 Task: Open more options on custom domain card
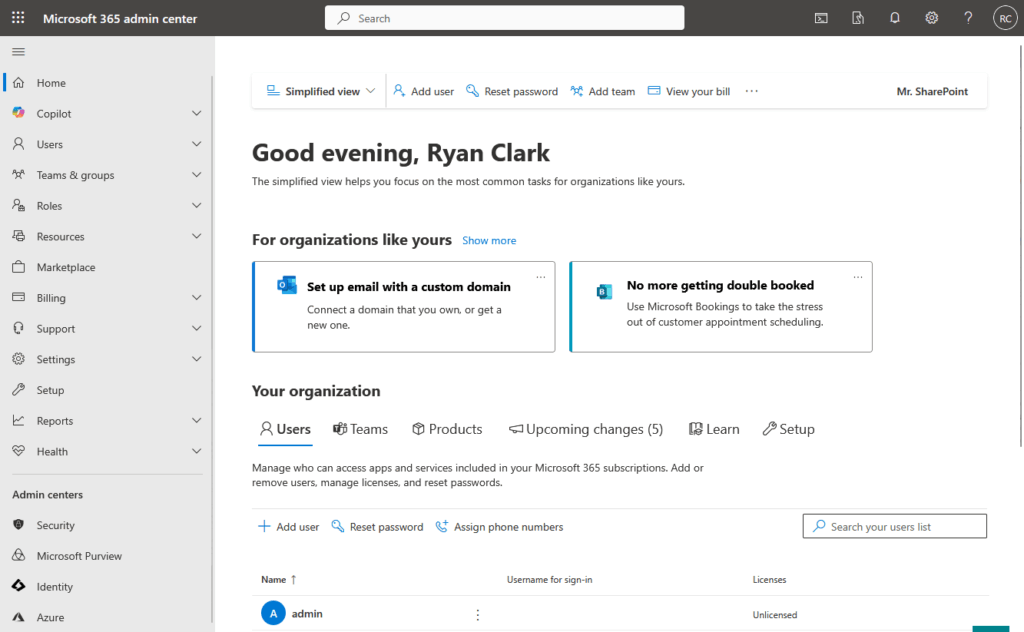point(541,277)
